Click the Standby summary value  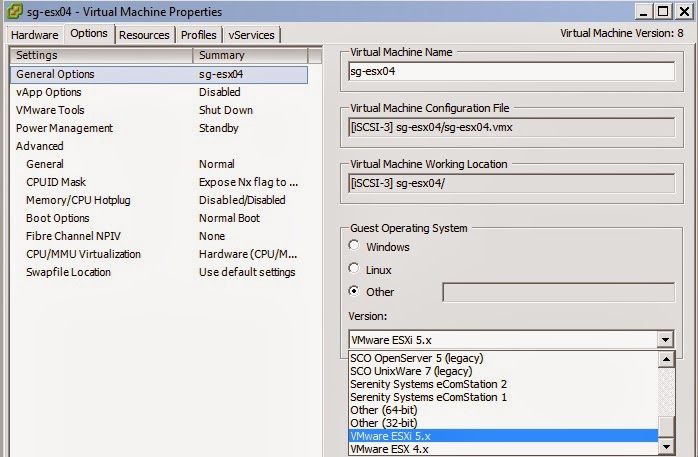click(x=219, y=128)
